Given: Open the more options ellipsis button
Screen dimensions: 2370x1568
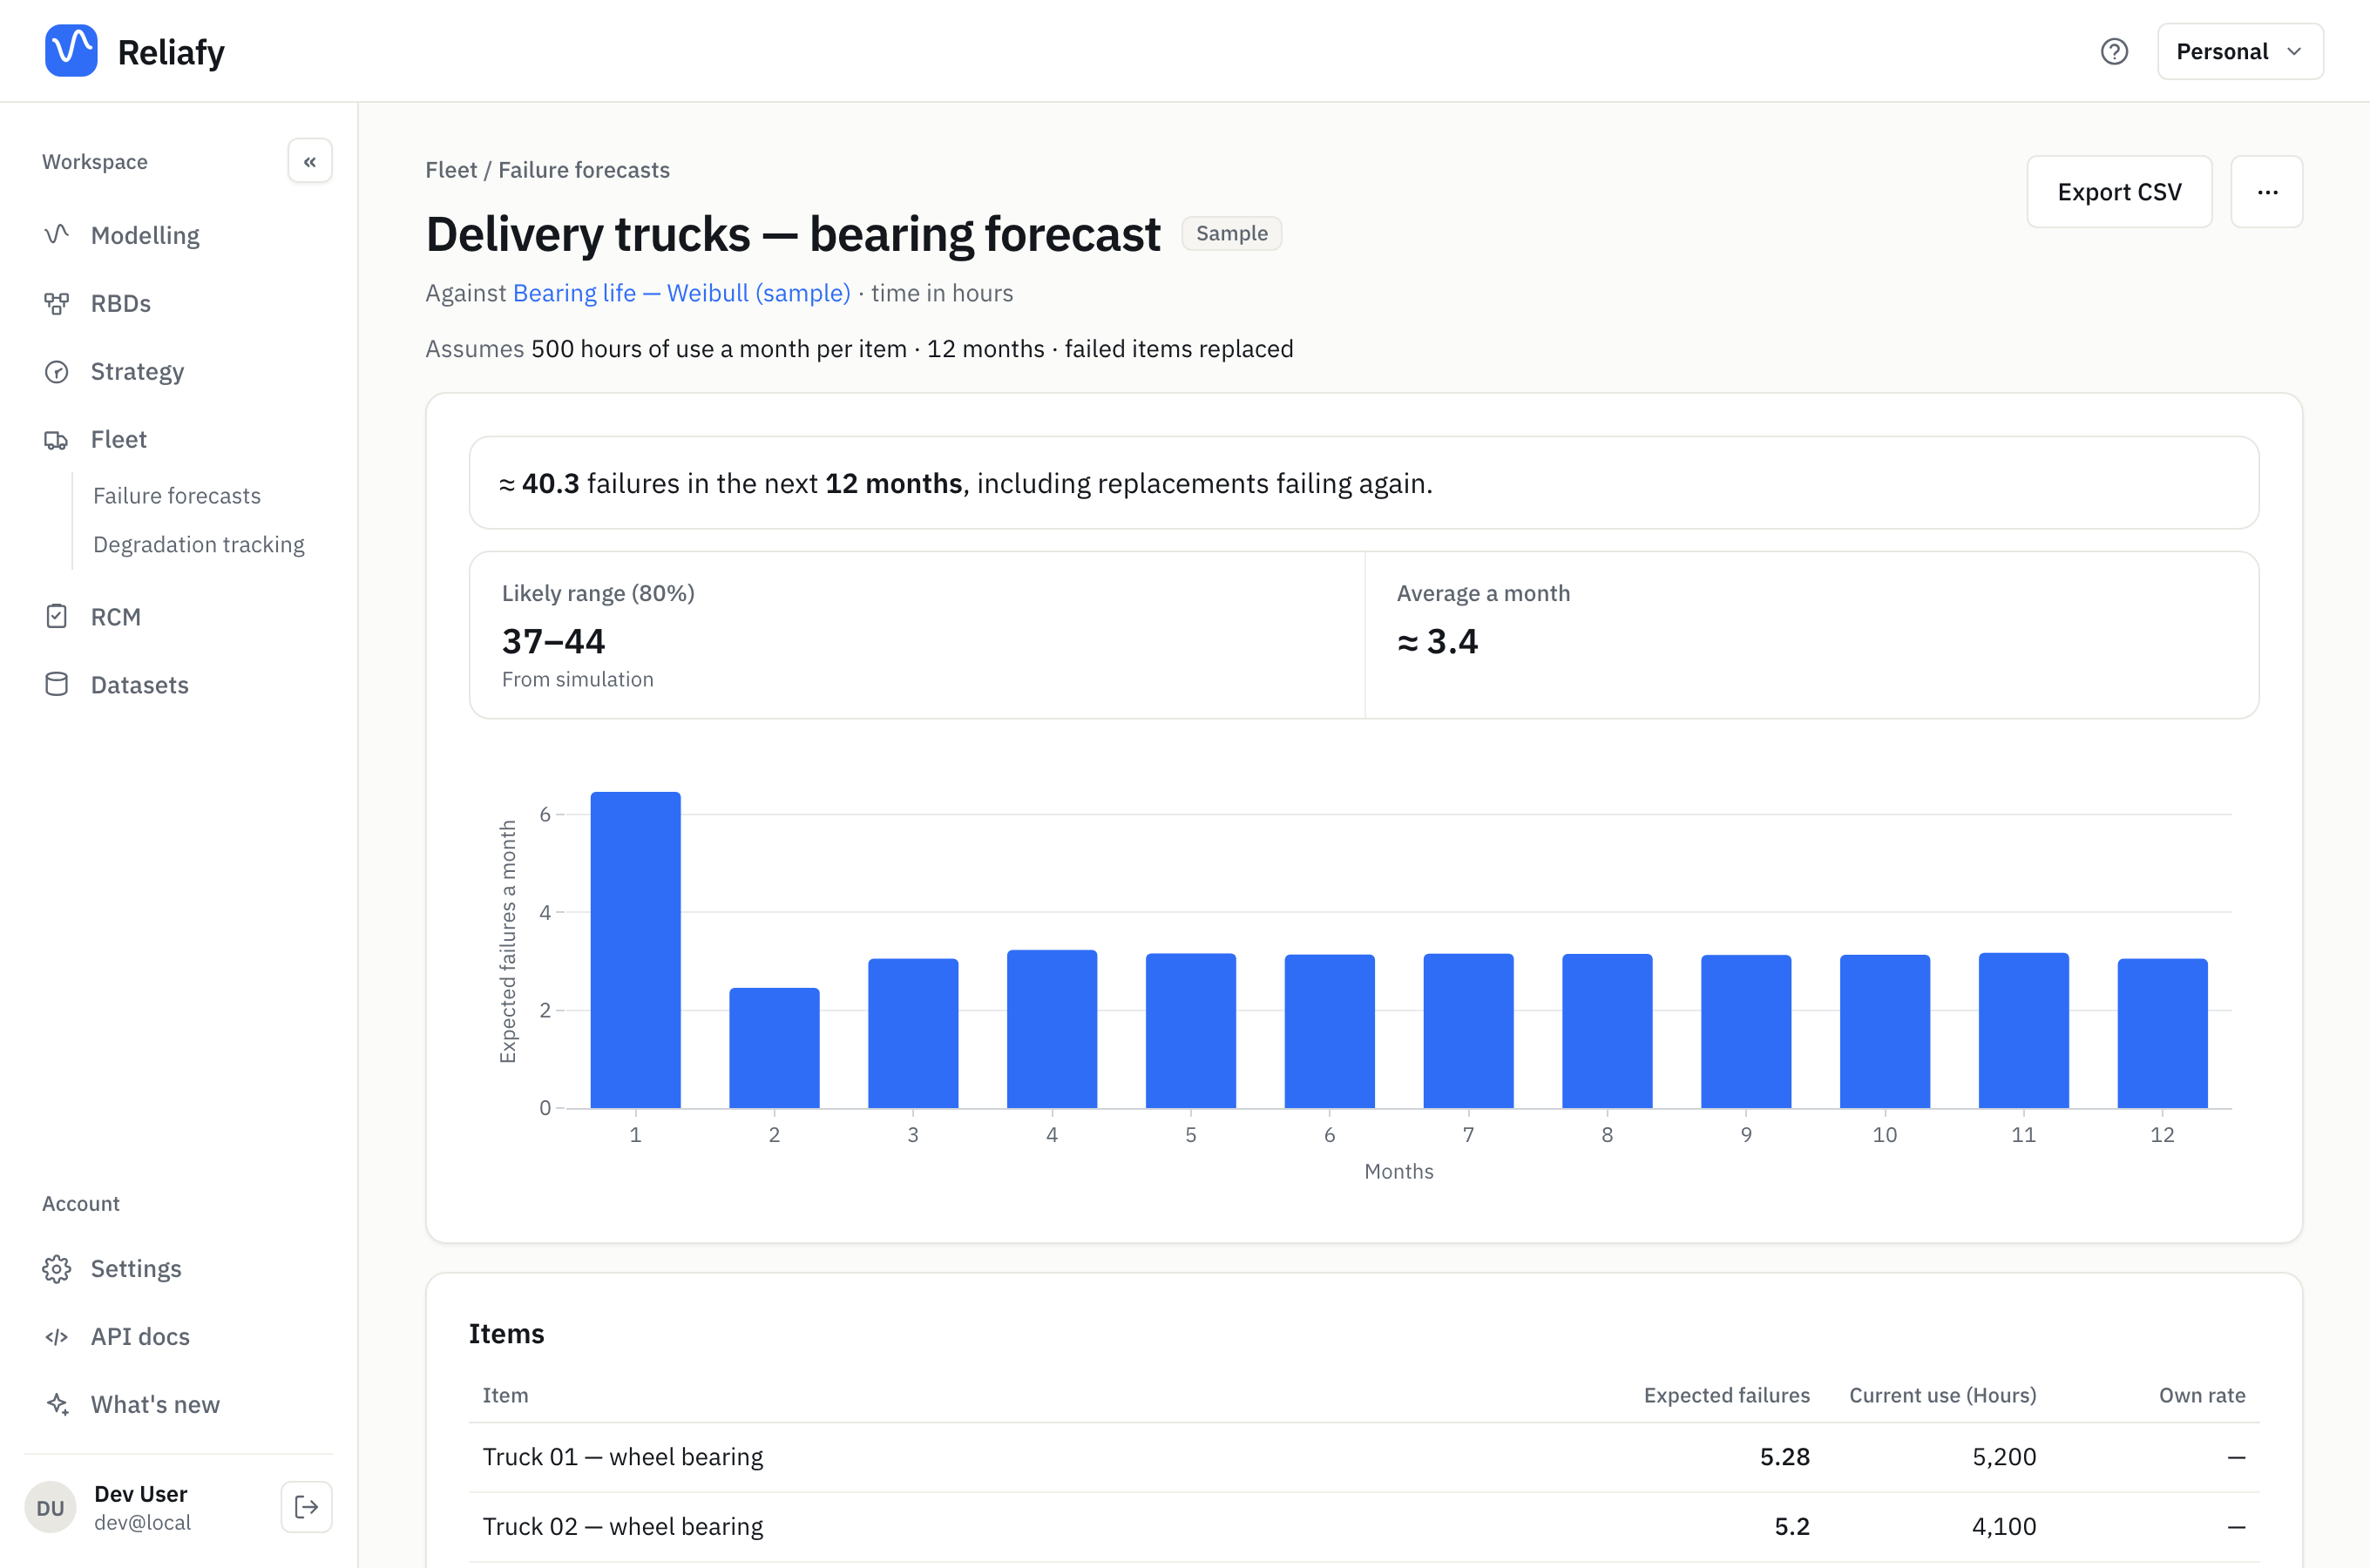Looking at the screenshot, I should (2267, 192).
